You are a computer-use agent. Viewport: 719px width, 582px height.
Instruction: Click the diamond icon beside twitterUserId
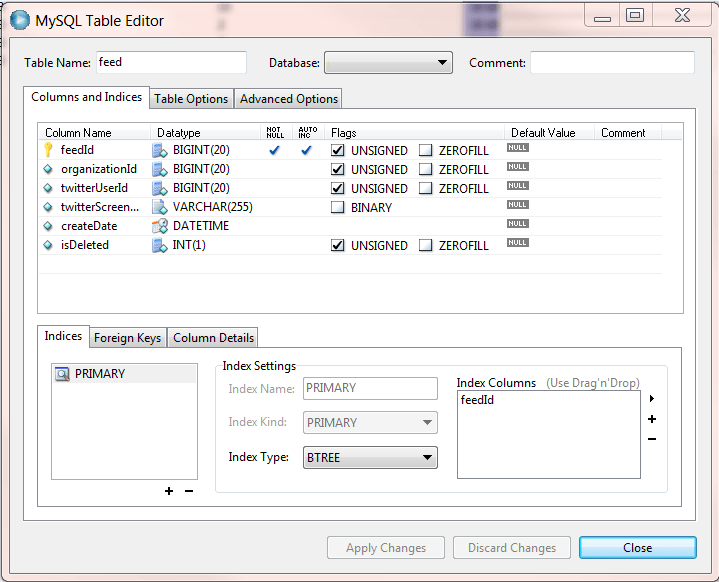tap(48, 188)
